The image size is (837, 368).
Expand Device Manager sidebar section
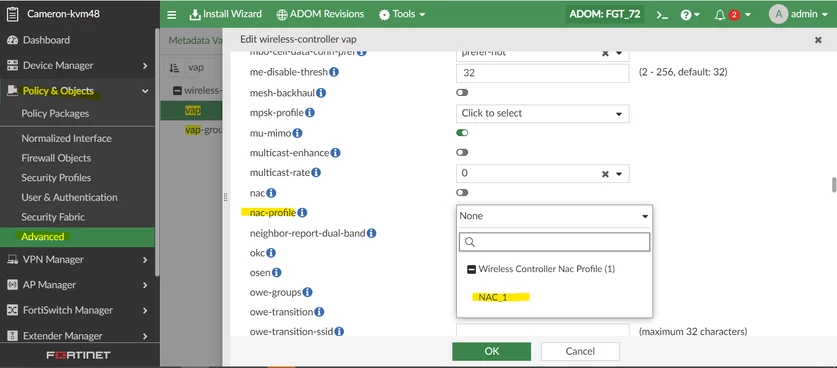click(x=145, y=66)
